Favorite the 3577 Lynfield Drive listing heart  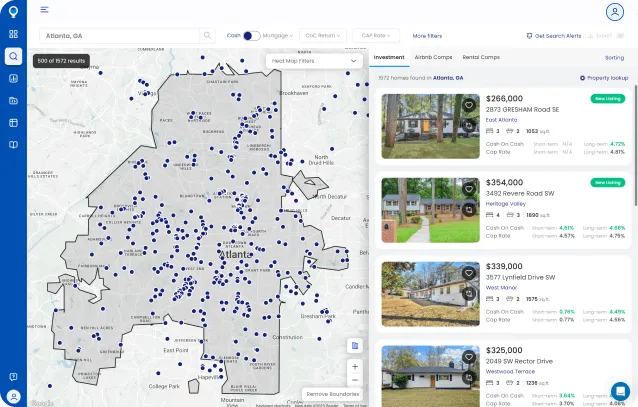(468, 271)
